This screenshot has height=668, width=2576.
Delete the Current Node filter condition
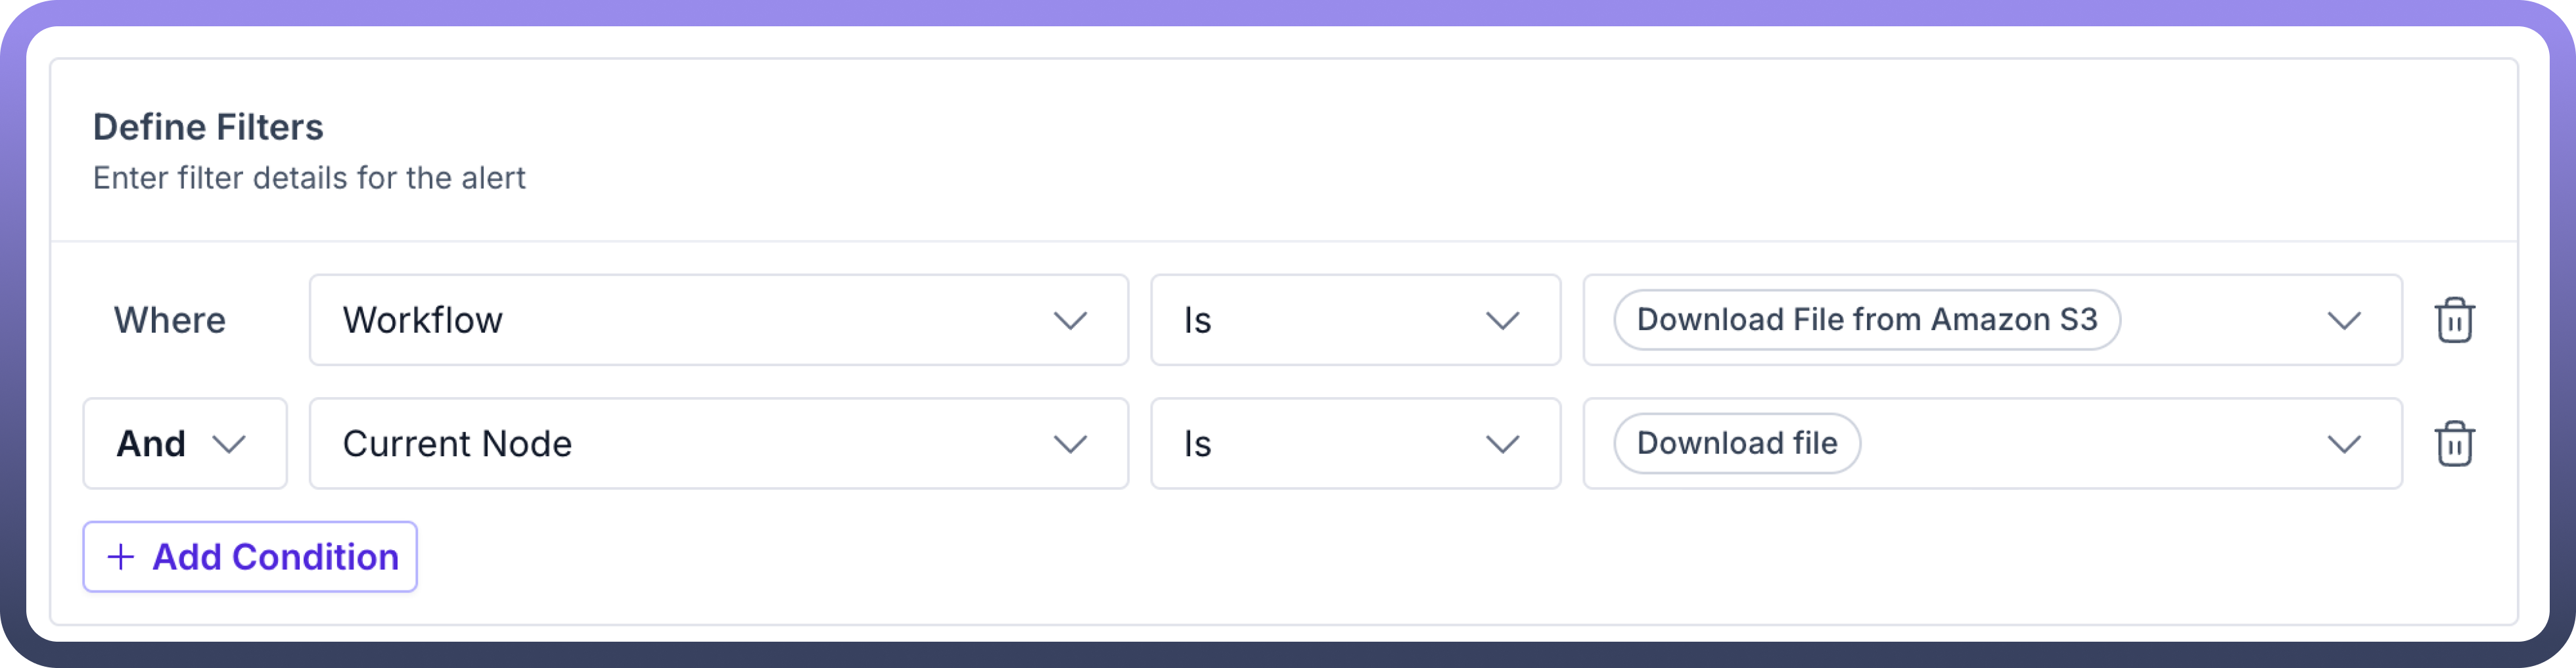tap(2454, 444)
